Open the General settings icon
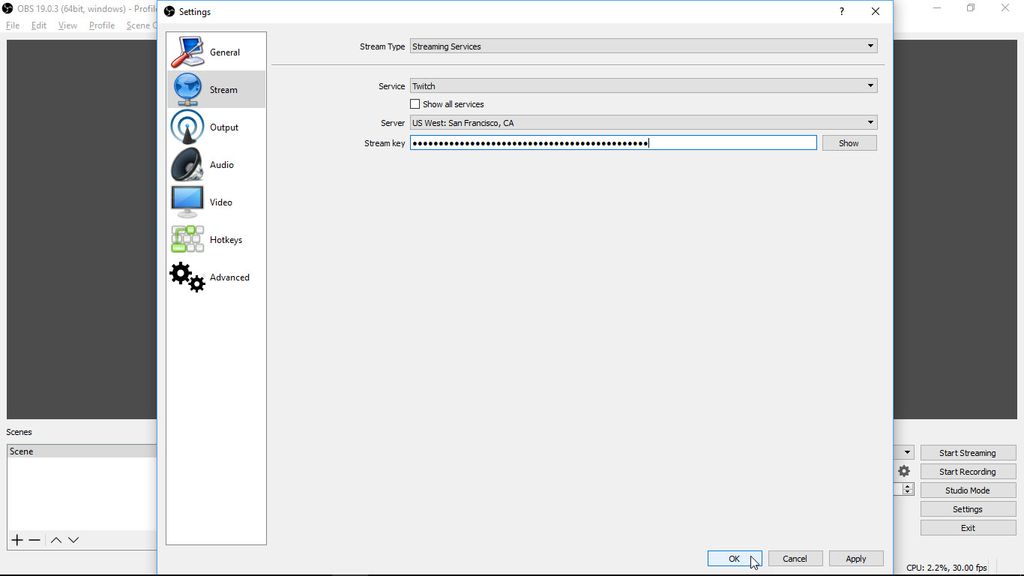 [187, 52]
